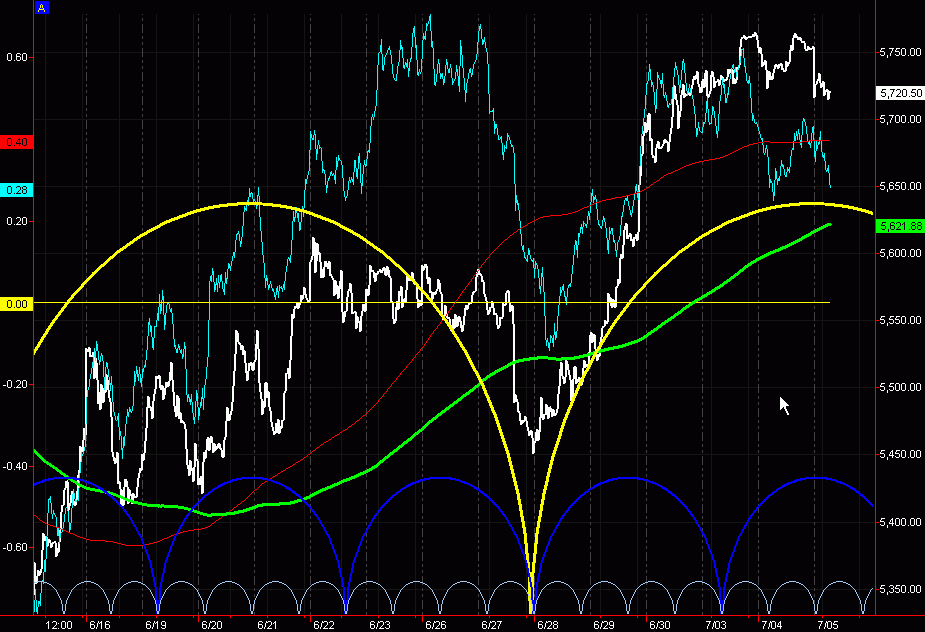Select the green 5,621.88 moving average tag
Screen dimensions: 925x632
pos(901,226)
